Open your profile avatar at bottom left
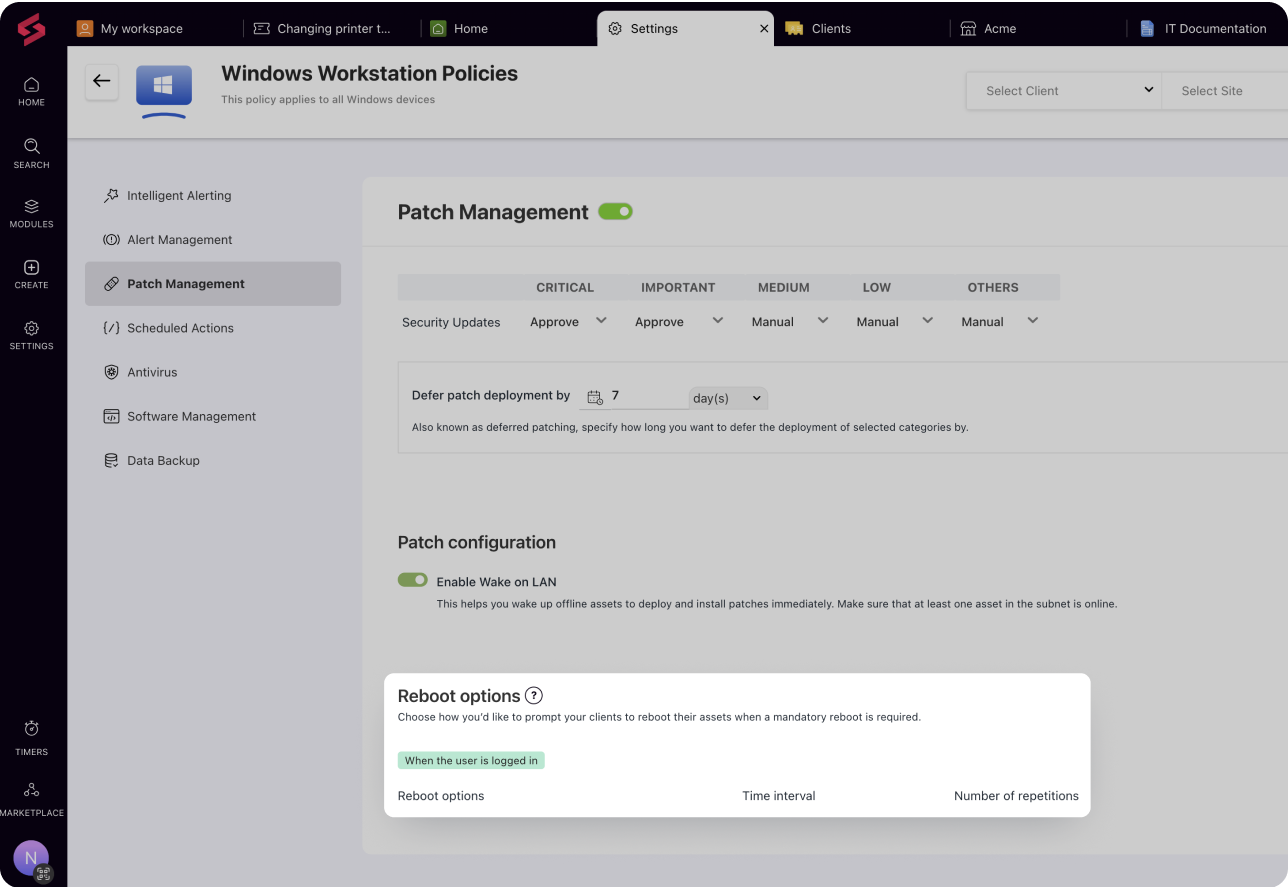 (x=30, y=858)
